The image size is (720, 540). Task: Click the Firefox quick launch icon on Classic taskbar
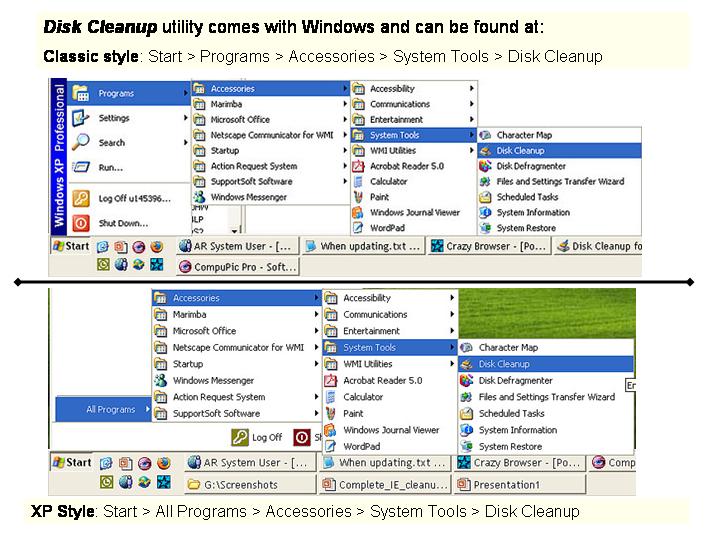157,247
